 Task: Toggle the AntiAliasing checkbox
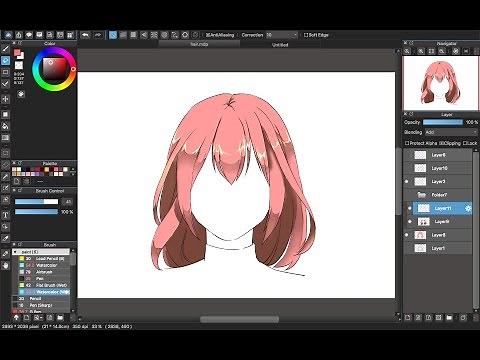point(220,35)
